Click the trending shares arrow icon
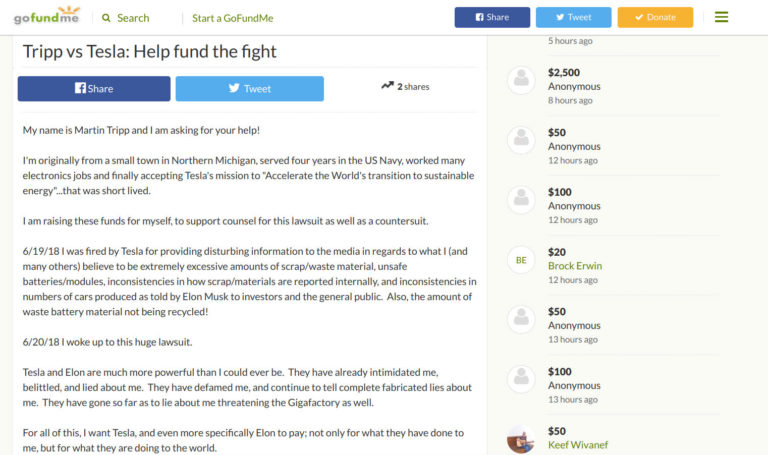This screenshot has width=768, height=455. tap(387, 86)
